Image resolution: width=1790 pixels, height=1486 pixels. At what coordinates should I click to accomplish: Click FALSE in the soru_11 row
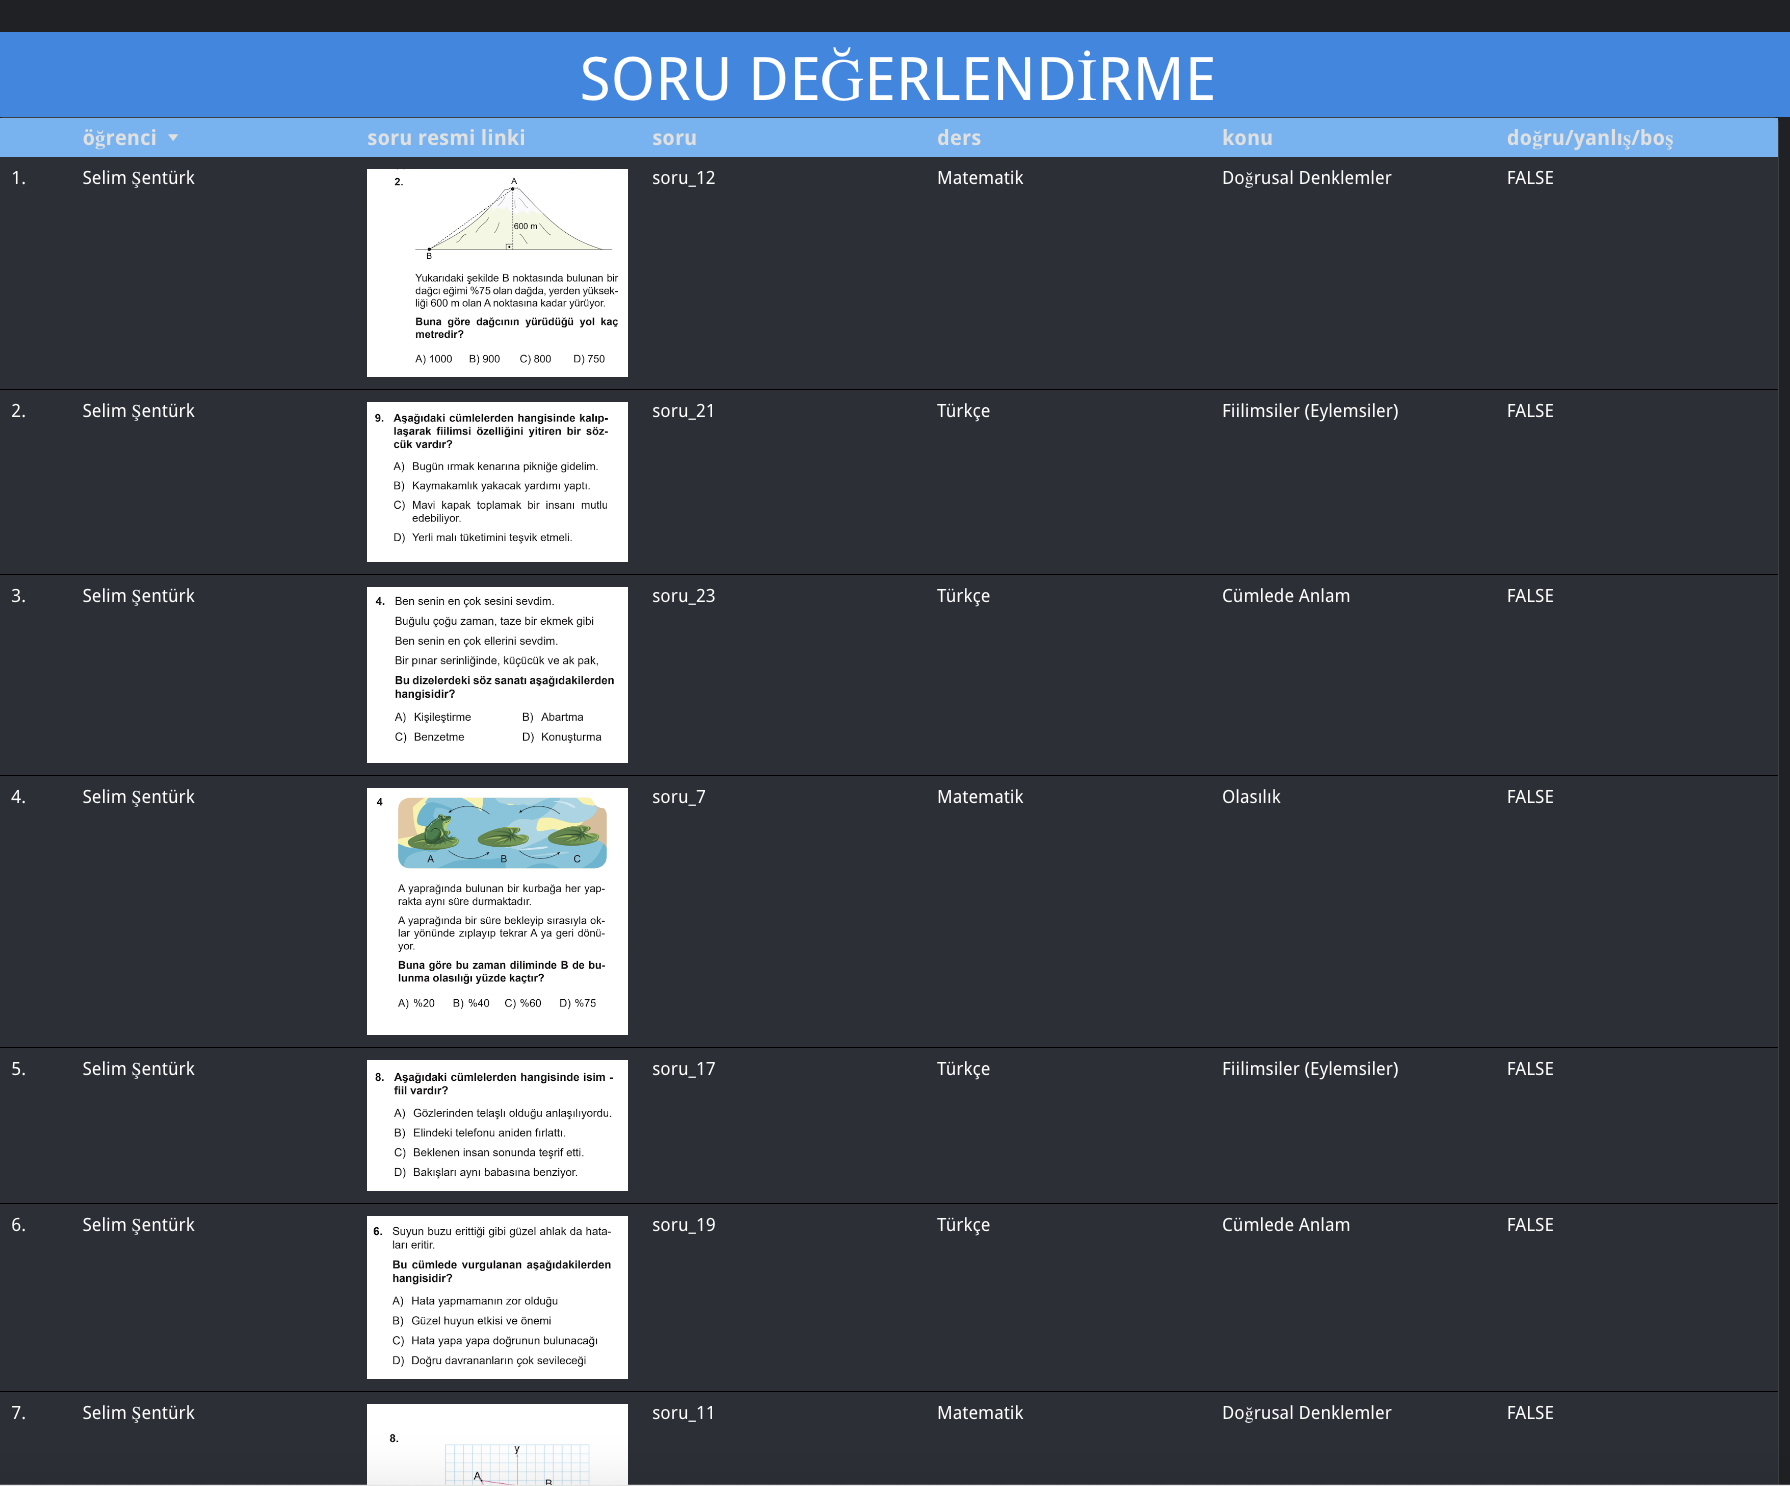[x=1530, y=1413]
